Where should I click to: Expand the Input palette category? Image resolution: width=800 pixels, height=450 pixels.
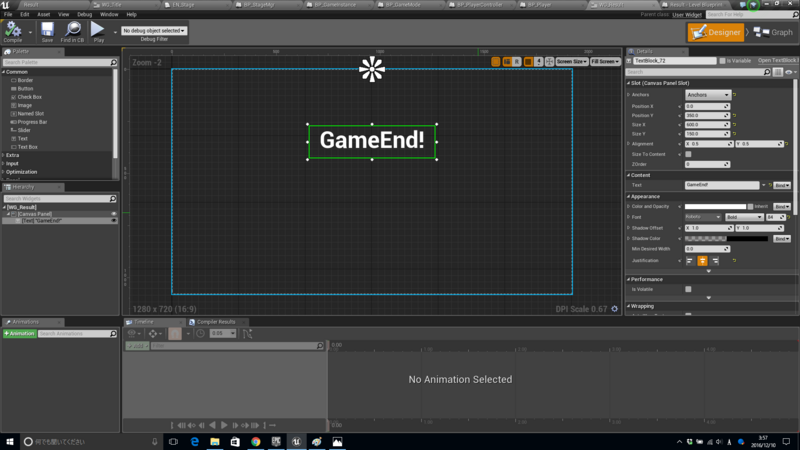pos(4,164)
